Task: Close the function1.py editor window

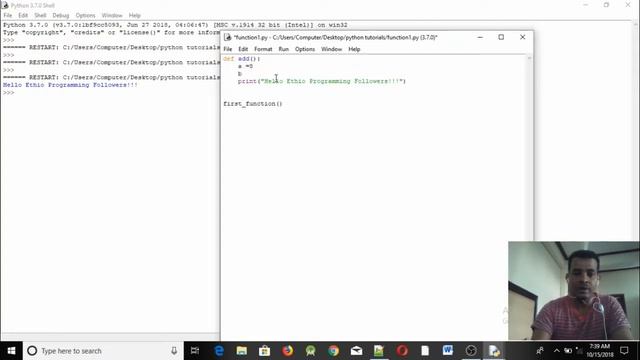Action: (522, 37)
